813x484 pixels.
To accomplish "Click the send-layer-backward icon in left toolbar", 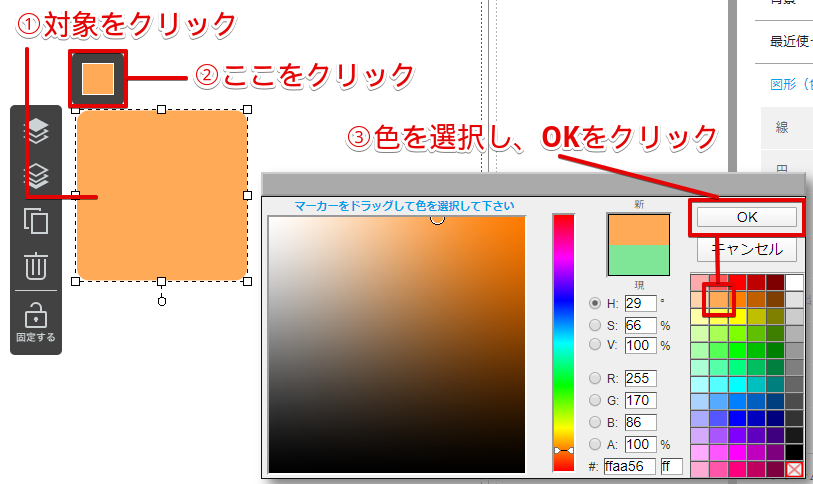I will [x=36, y=176].
